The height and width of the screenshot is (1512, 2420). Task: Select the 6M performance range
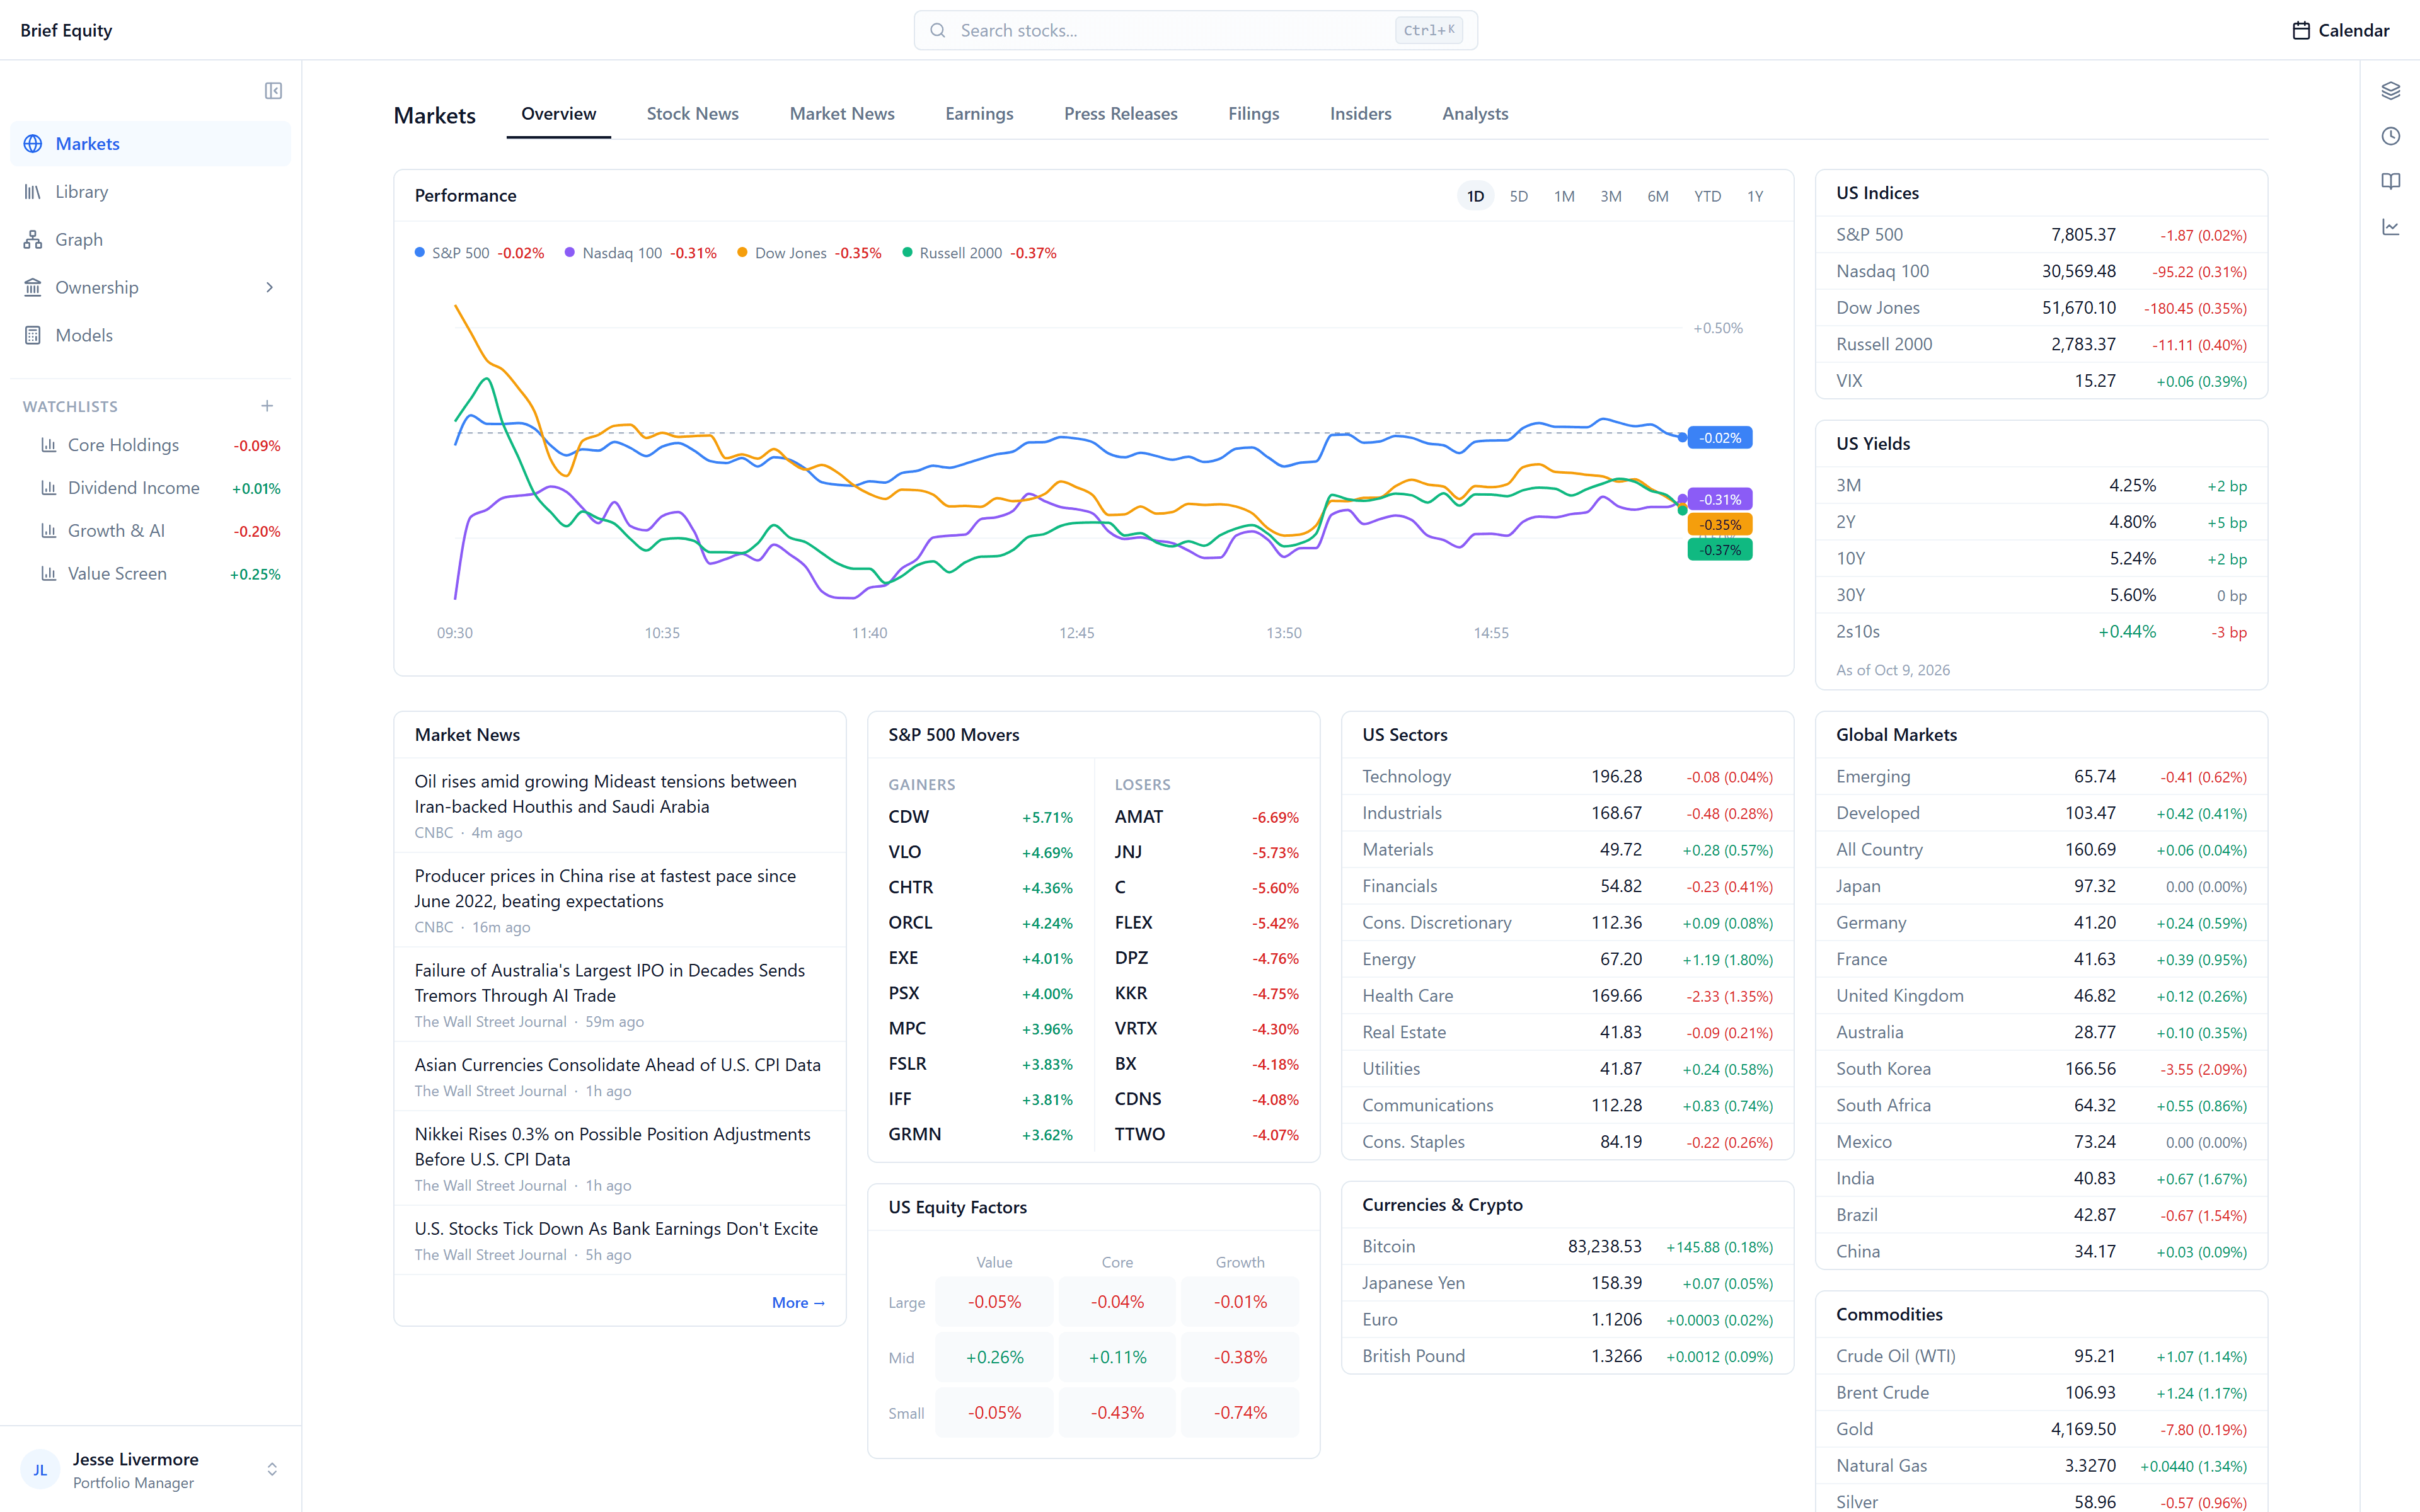click(1657, 197)
